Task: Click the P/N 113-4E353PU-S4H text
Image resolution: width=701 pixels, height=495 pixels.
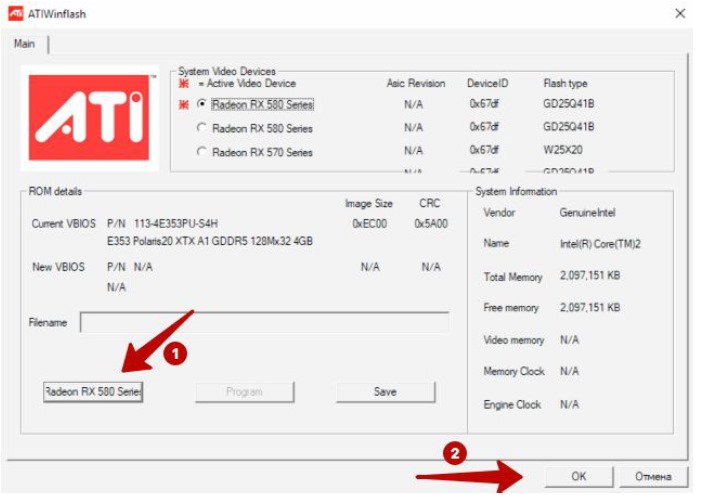Action: click(x=163, y=223)
